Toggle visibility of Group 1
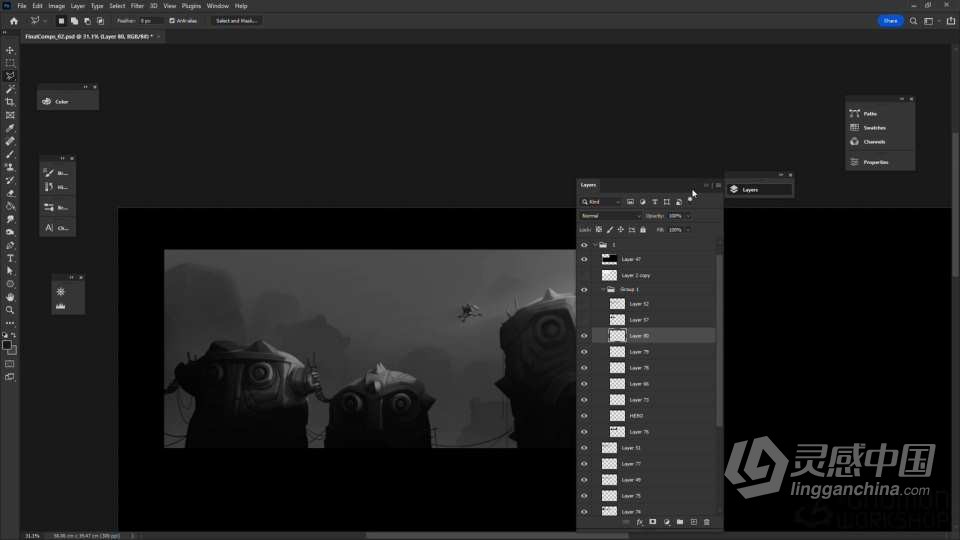Screen dimensions: 960x540 point(584,290)
